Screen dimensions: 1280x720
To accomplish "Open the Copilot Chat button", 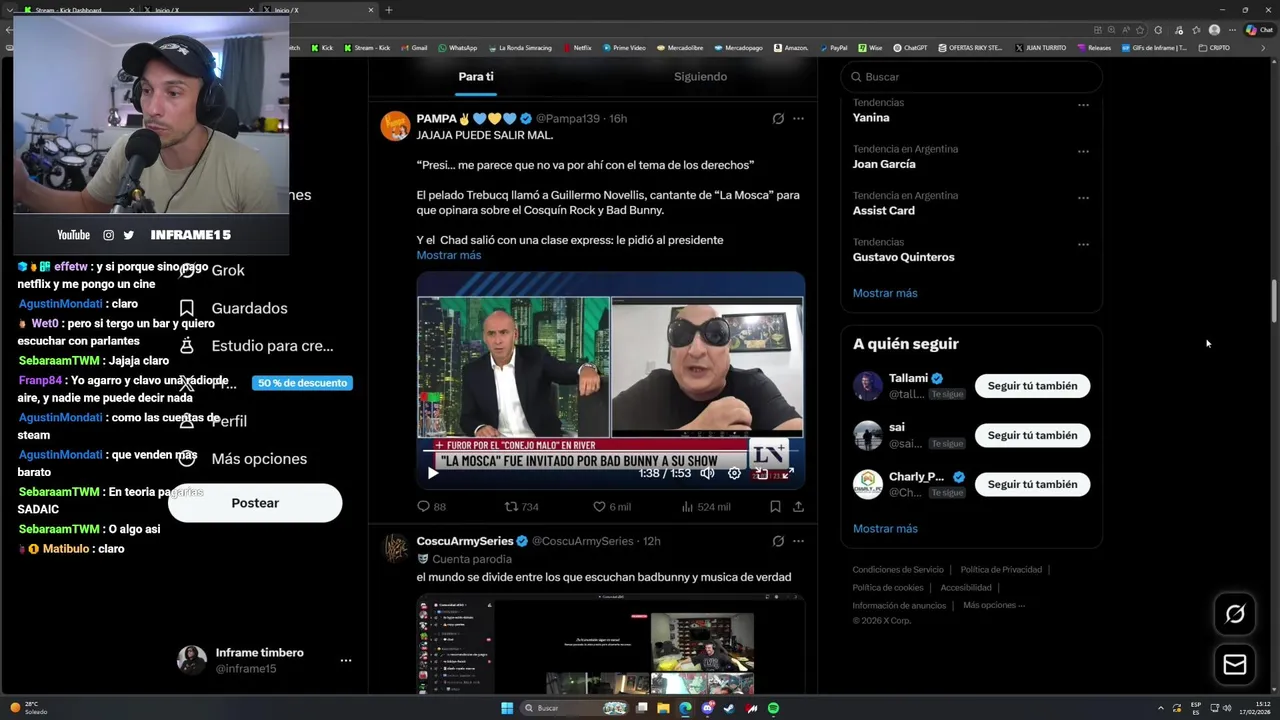I will [1259, 30].
